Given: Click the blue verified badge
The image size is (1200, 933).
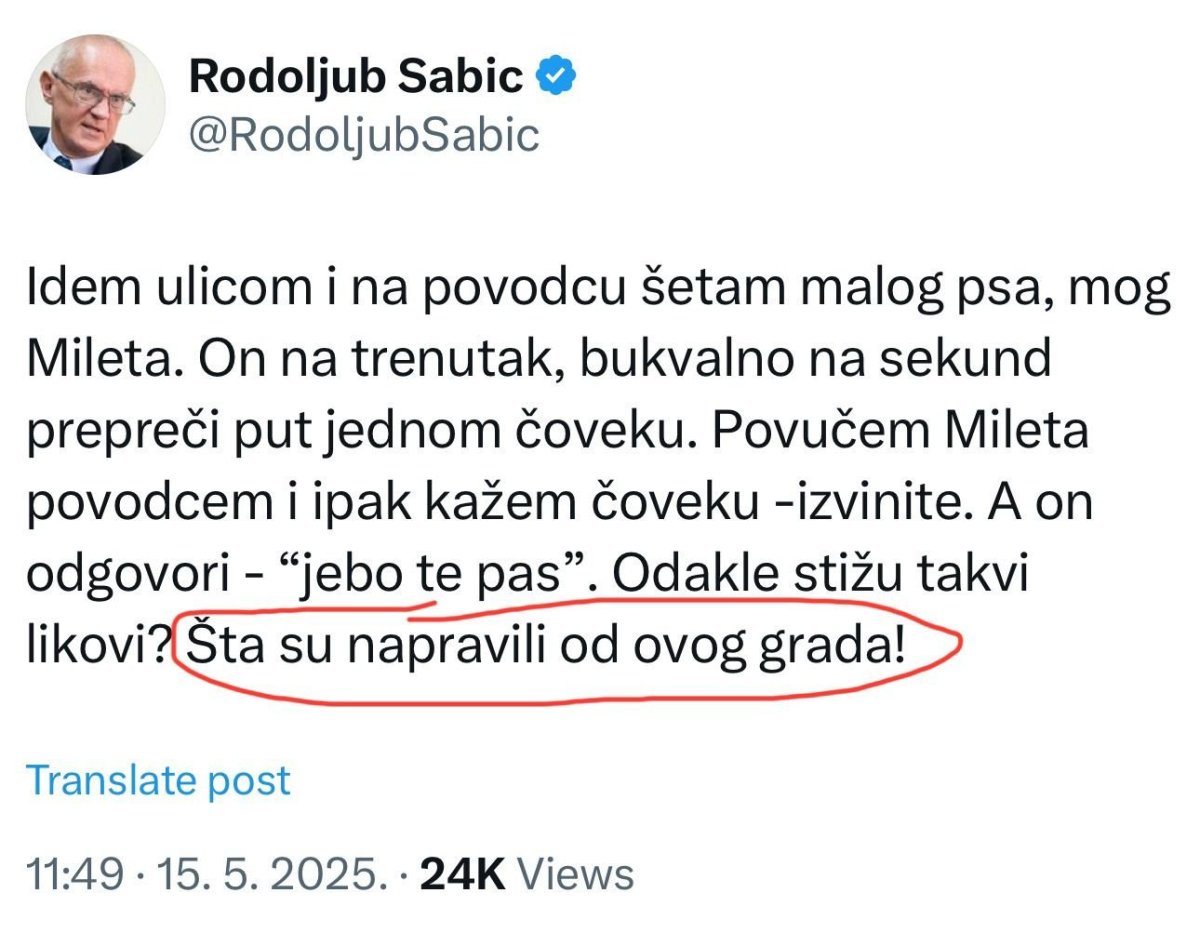Looking at the screenshot, I should 555,77.
